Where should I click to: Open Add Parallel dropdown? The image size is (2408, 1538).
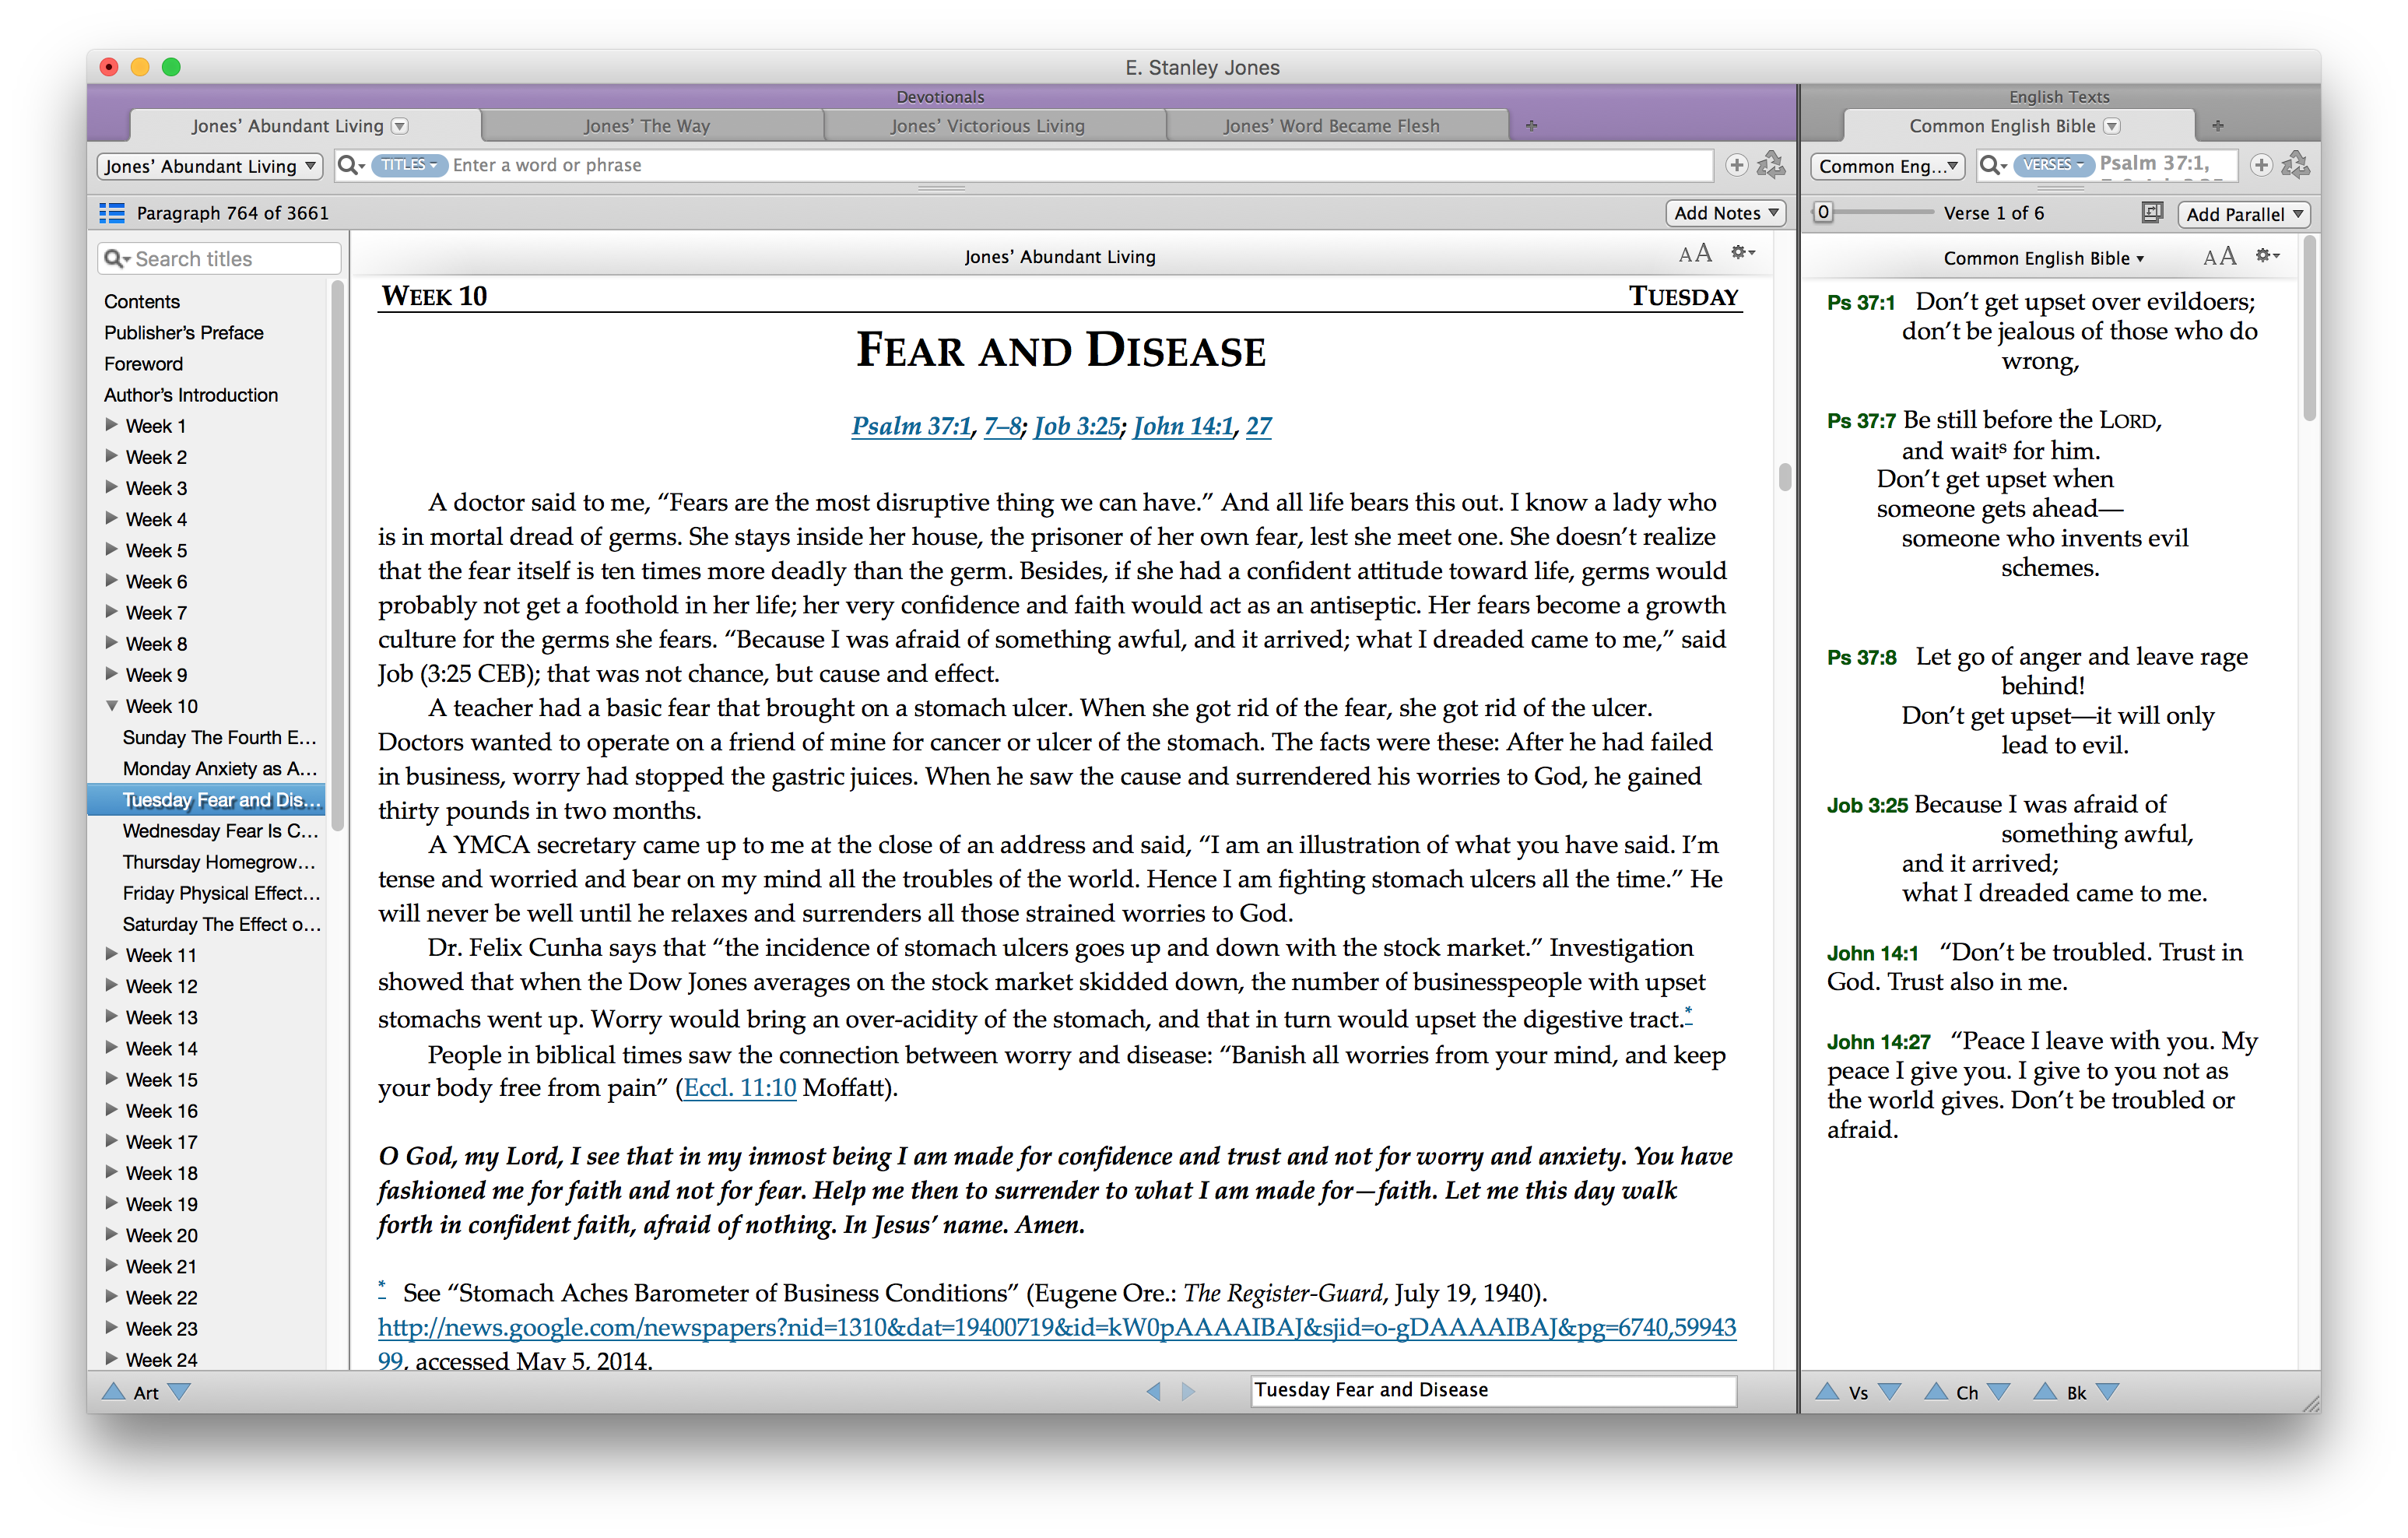point(2244,214)
